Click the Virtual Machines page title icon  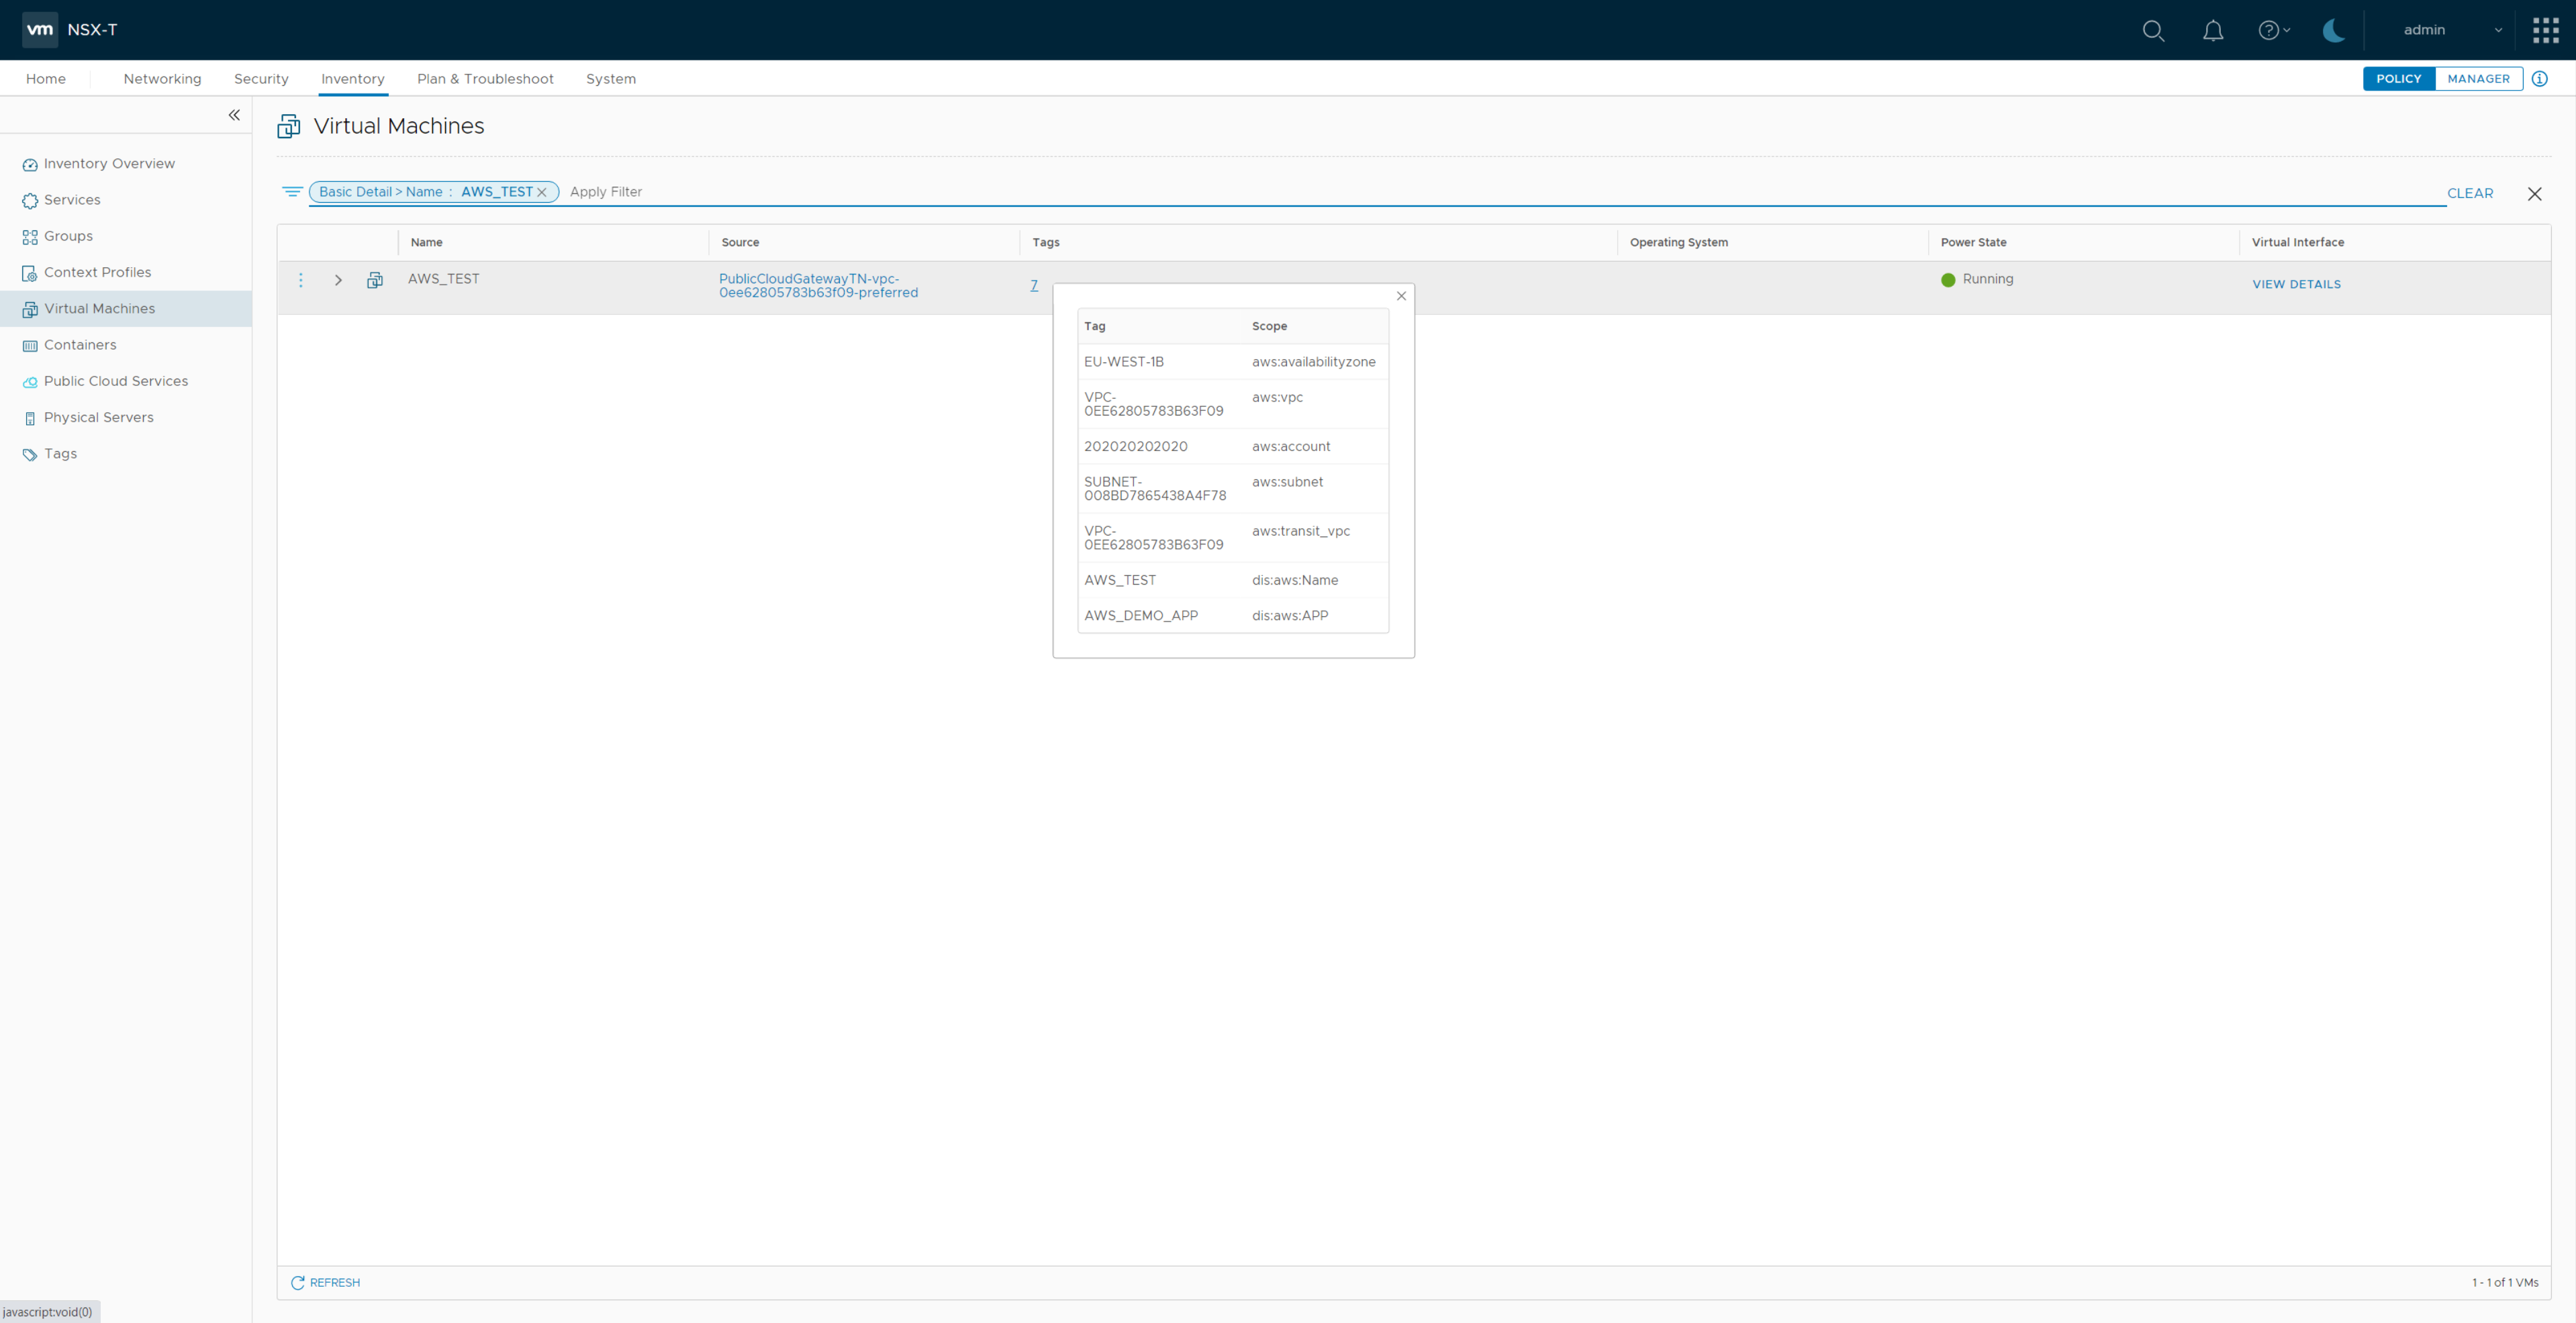click(x=289, y=126)
